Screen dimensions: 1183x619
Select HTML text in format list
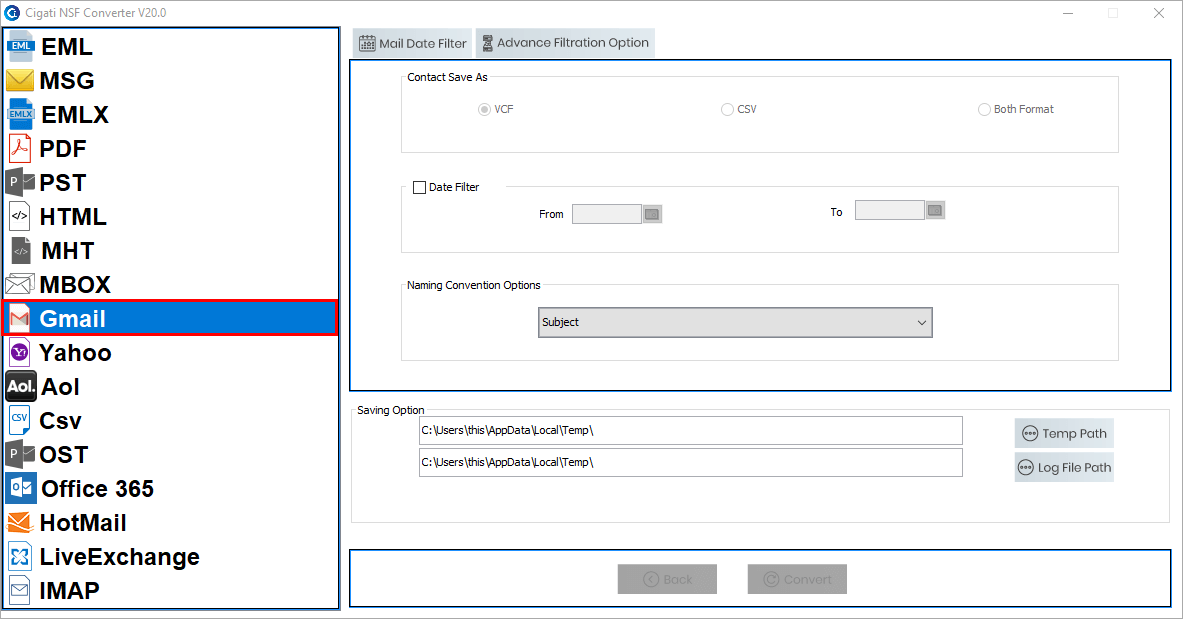point(73,217)
